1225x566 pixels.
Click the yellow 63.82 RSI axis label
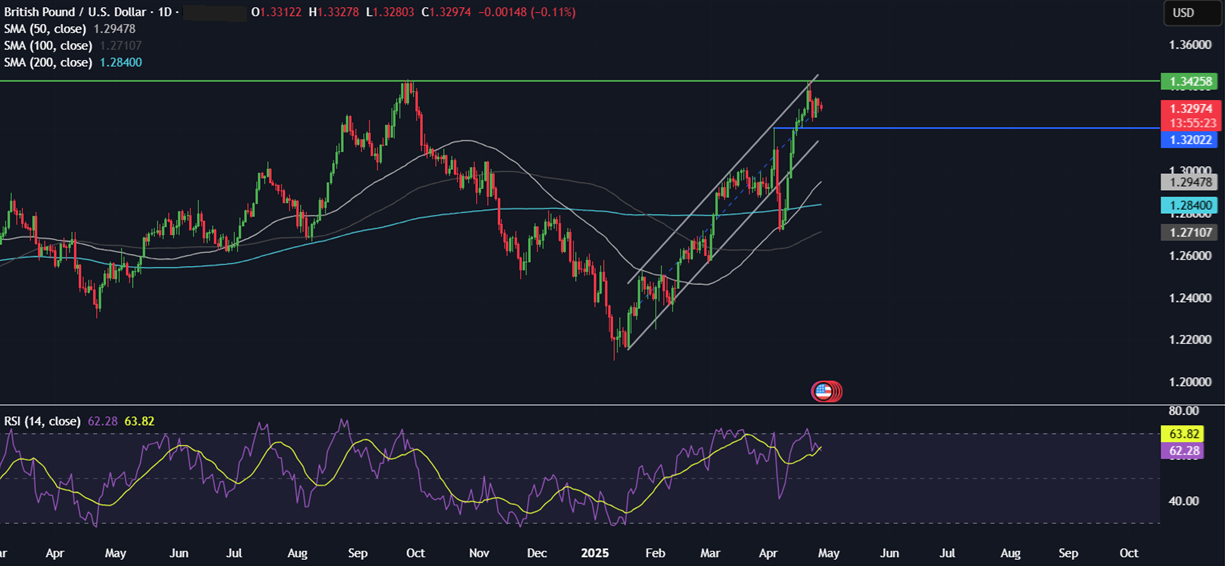coord(1184,435)
